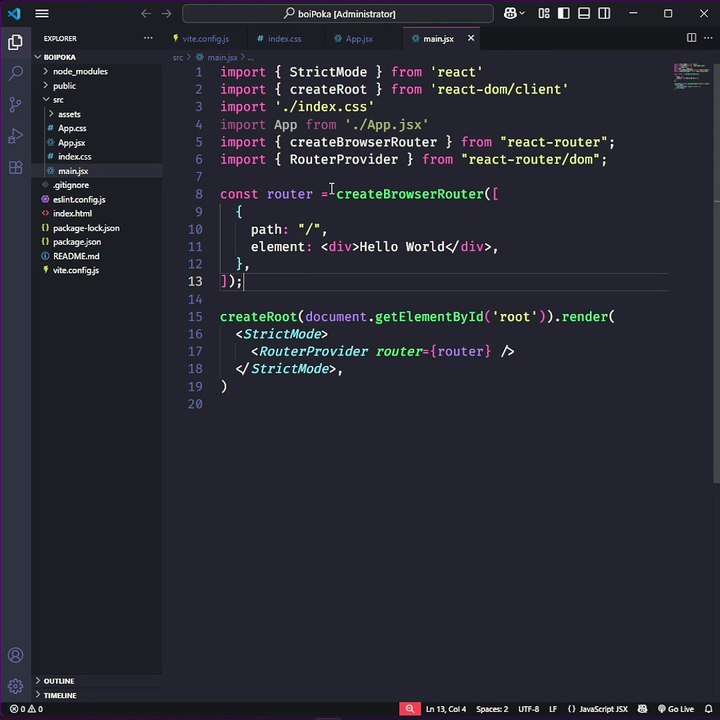This screenshot has height=720, width=720.
Task: Open the Manage gear settings icon
Action: pyautogui.click(x=16, y=686)
